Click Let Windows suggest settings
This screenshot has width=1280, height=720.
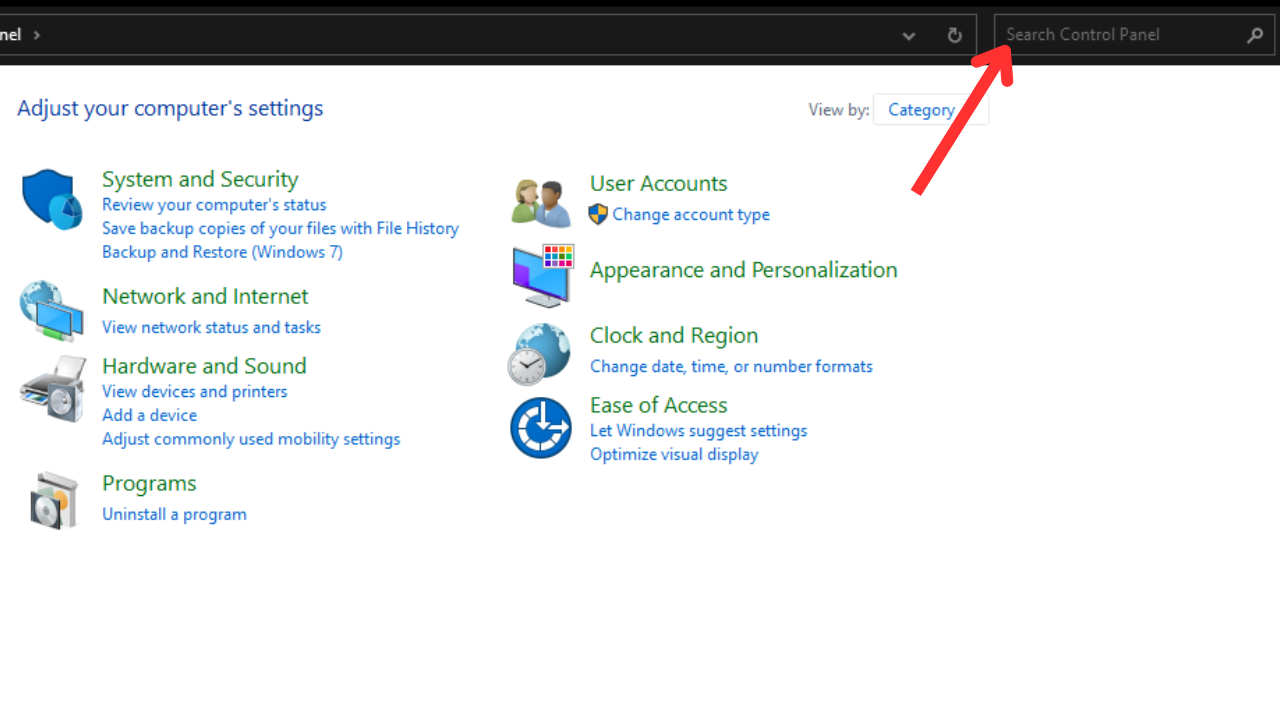point(698,431)
